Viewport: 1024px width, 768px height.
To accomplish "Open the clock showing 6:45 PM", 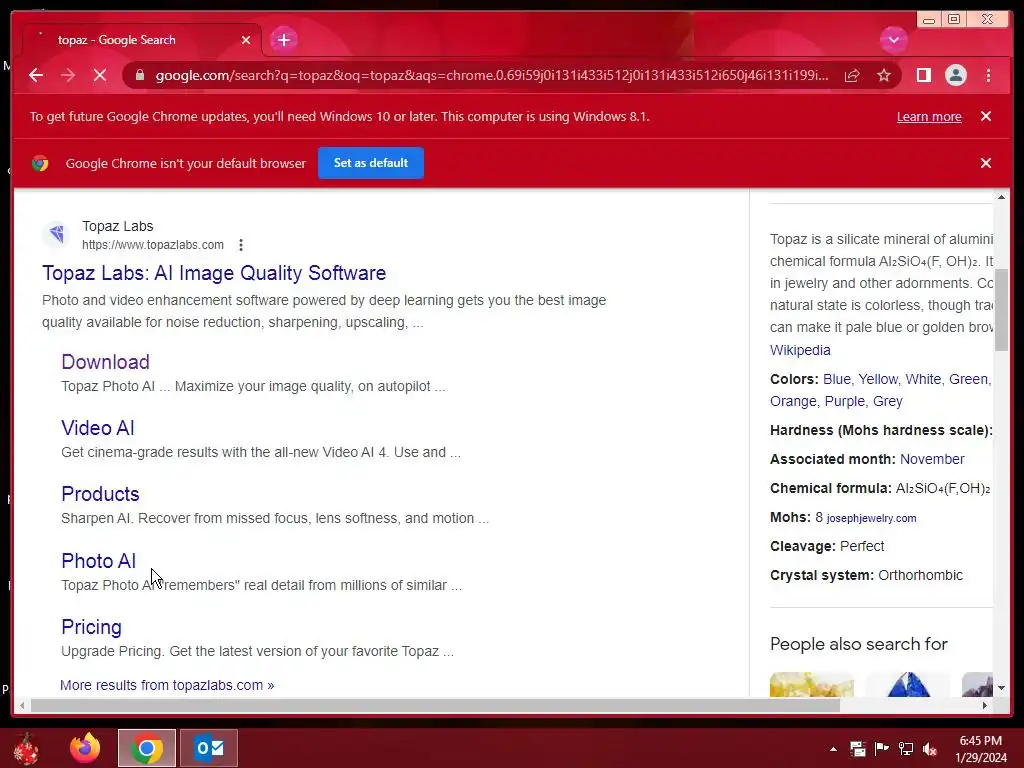I will click(x=980, y=749).
